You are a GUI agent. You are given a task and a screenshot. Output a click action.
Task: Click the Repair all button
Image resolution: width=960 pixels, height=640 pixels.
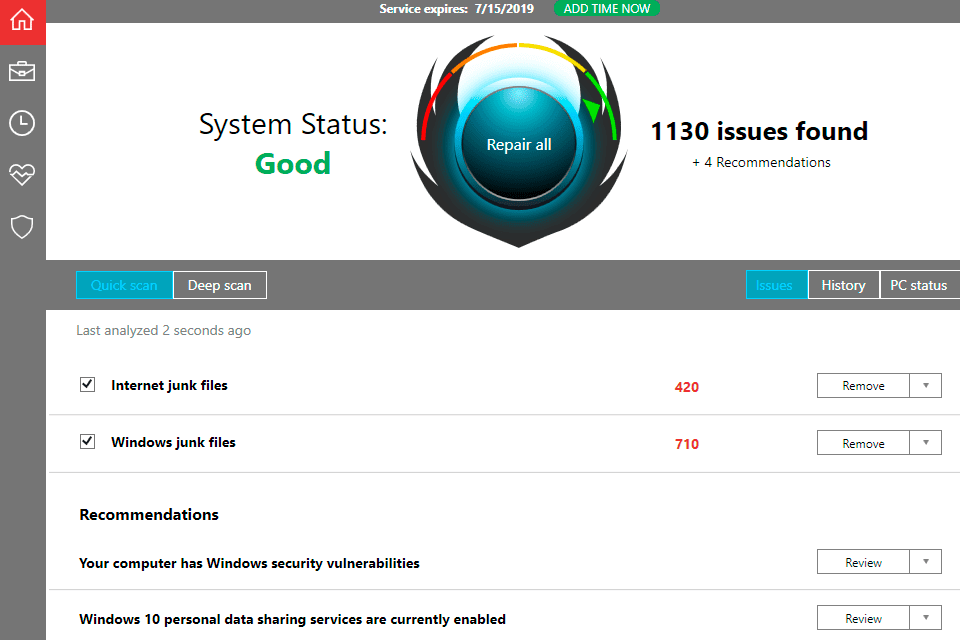[519, 145]
